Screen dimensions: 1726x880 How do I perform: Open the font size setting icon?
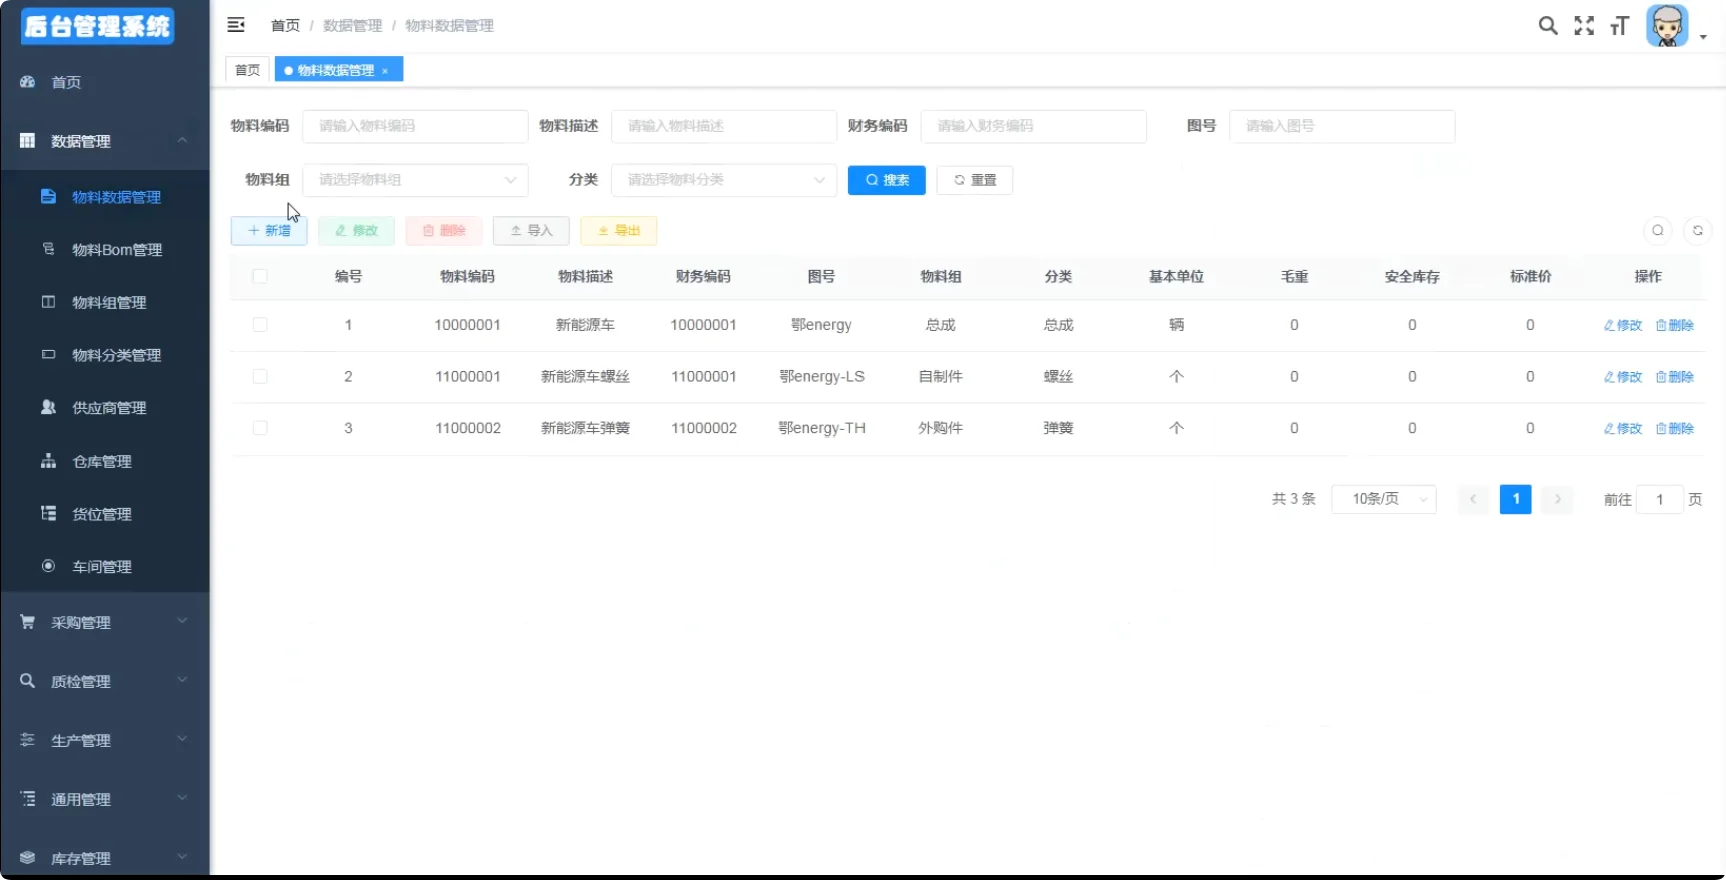pos(1620,26)
